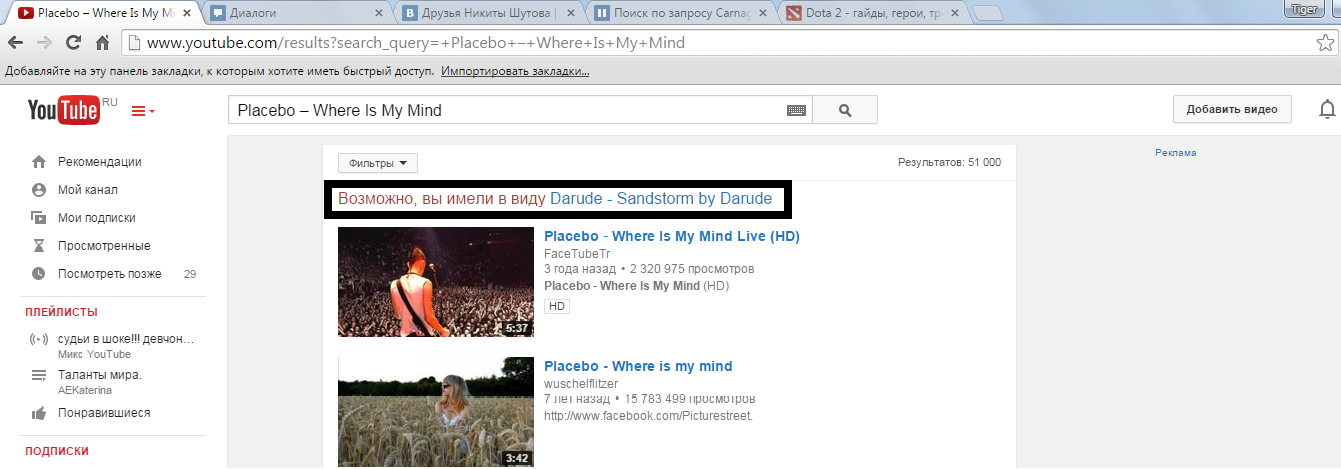Click the browser back arrow
The image size is (1341, 469).
(17, 43)
